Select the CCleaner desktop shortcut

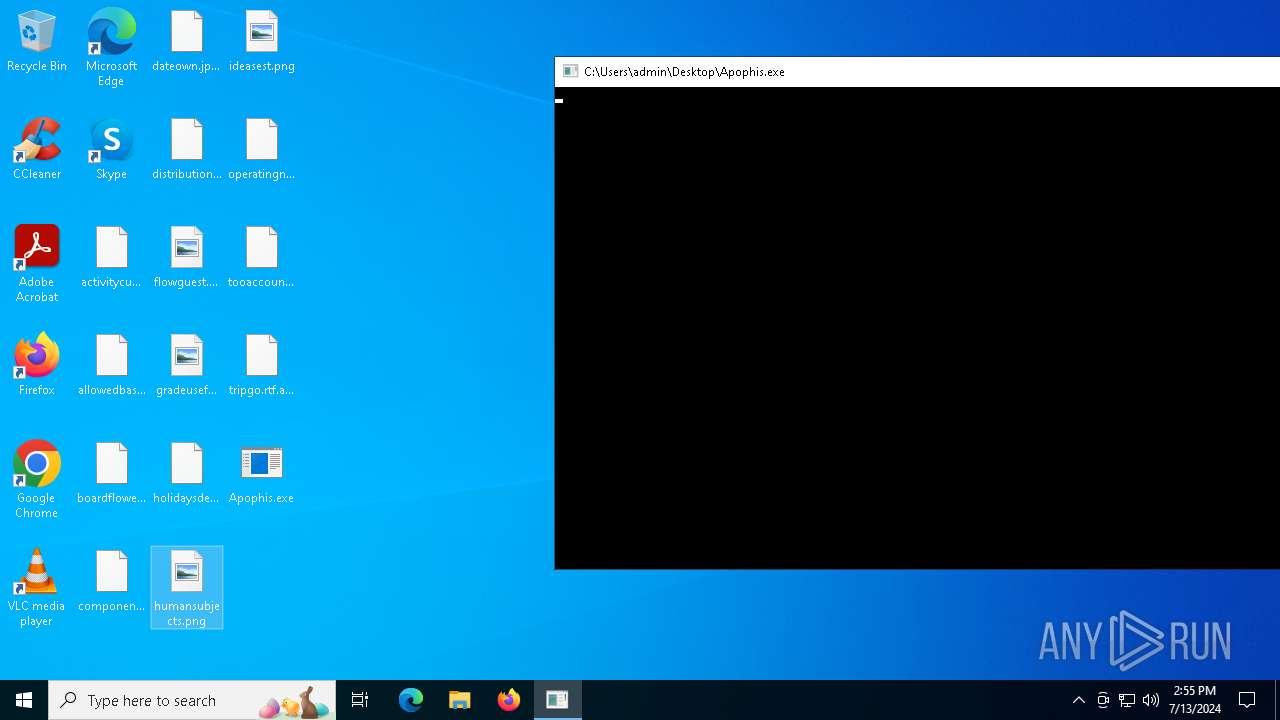[x=37, y=150]
